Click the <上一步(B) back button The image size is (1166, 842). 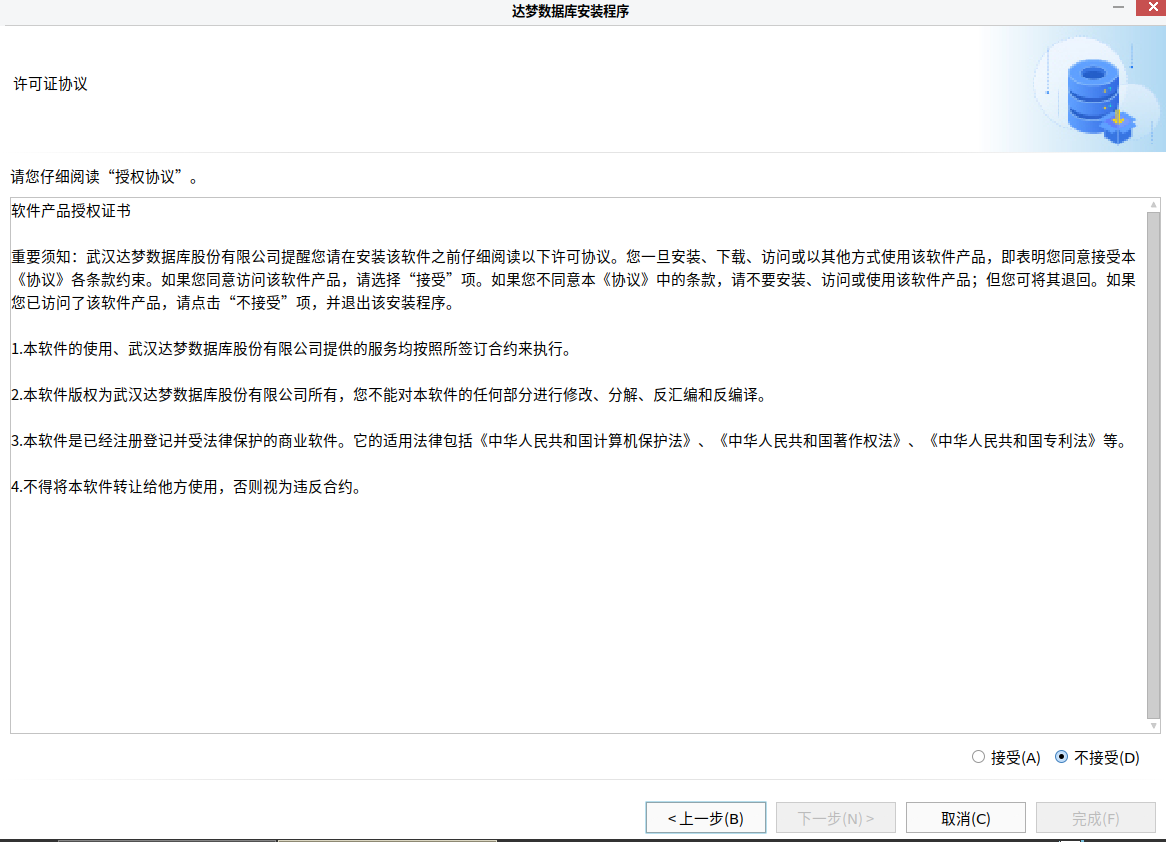coord(706,818)
